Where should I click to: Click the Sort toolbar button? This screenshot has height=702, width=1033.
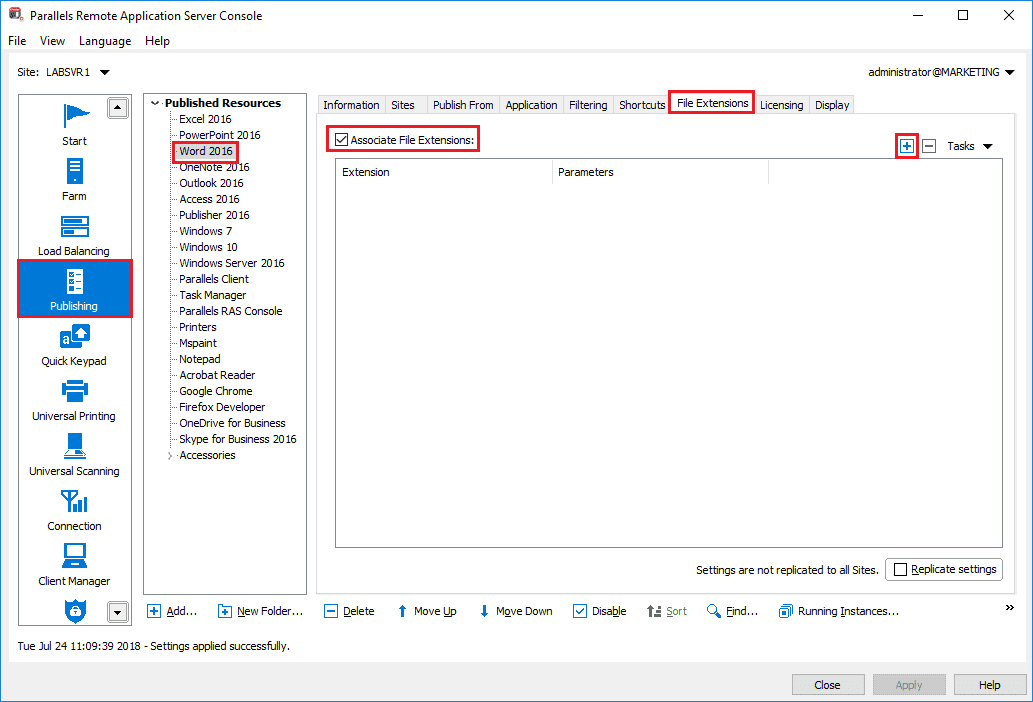(x=667, y=611)
